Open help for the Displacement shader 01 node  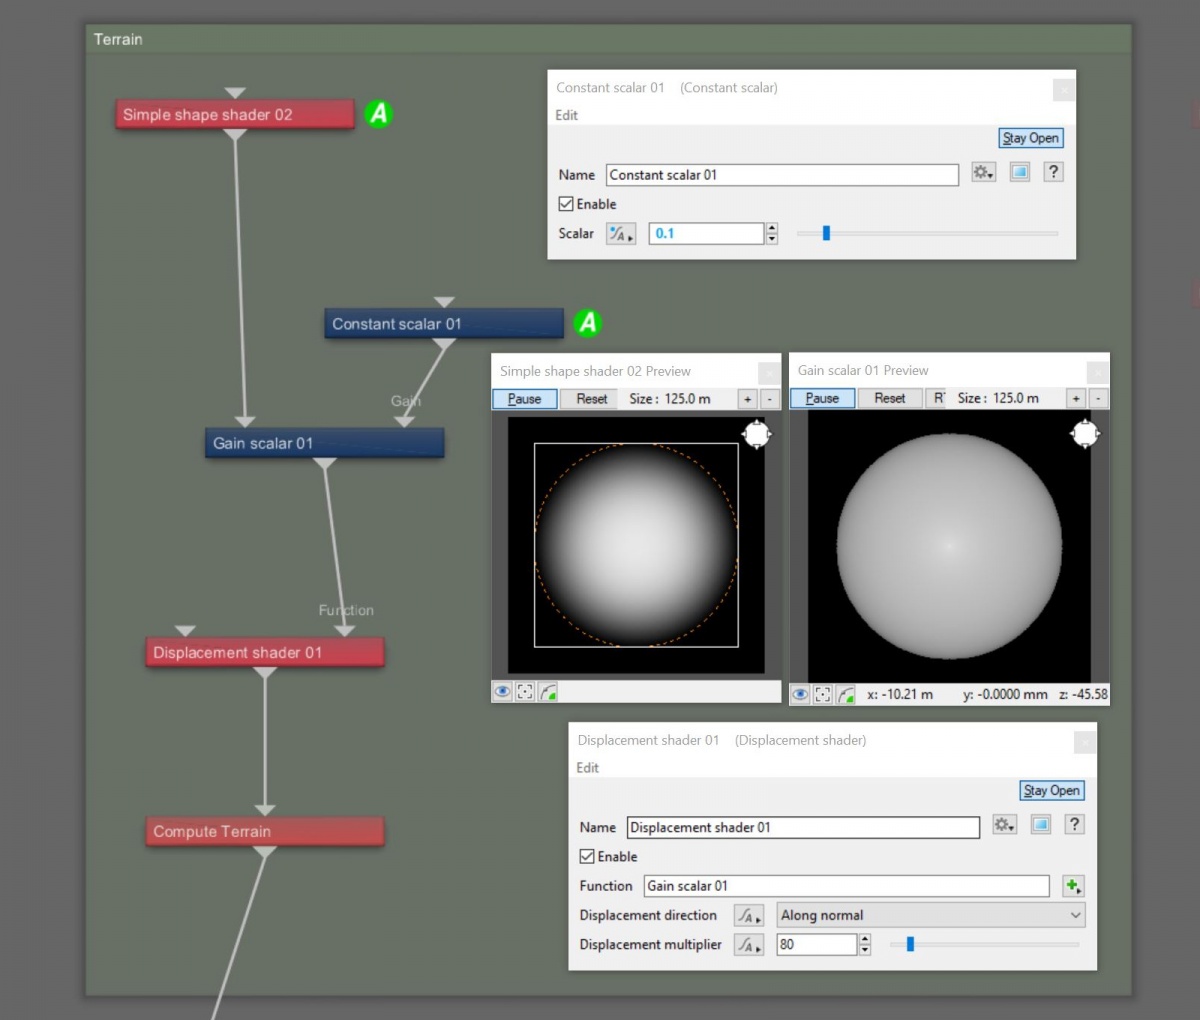[x=1073, y=824]
